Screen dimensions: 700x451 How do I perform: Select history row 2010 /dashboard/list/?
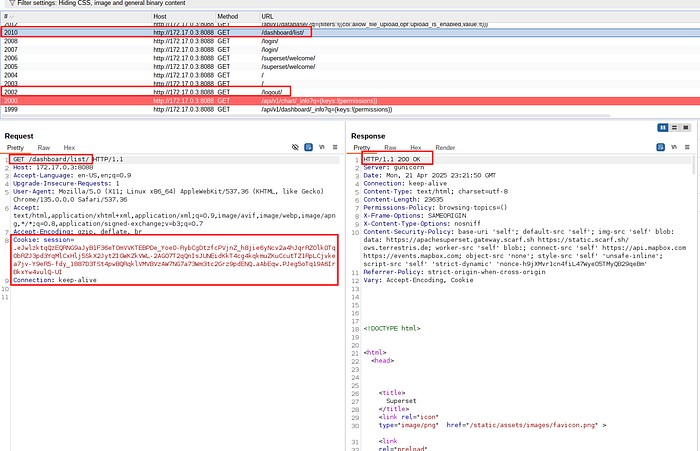350,33
